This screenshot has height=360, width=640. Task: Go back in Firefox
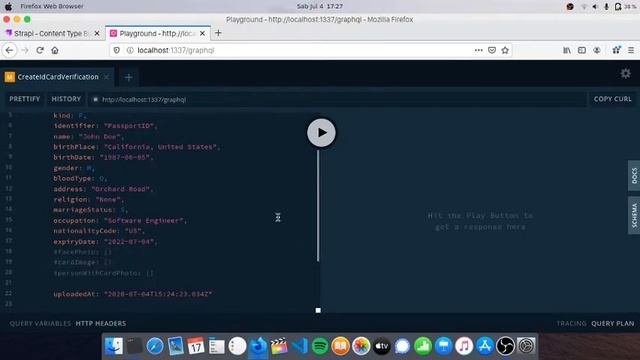tap(10, 50)
